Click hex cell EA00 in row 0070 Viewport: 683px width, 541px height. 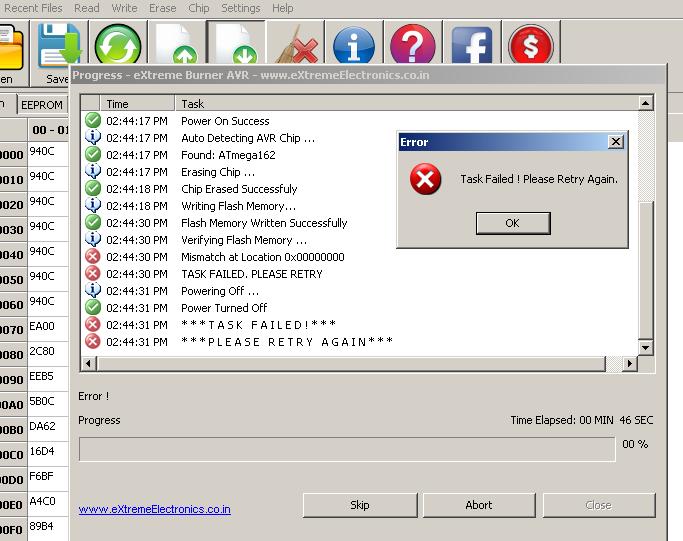click(48, 329)
